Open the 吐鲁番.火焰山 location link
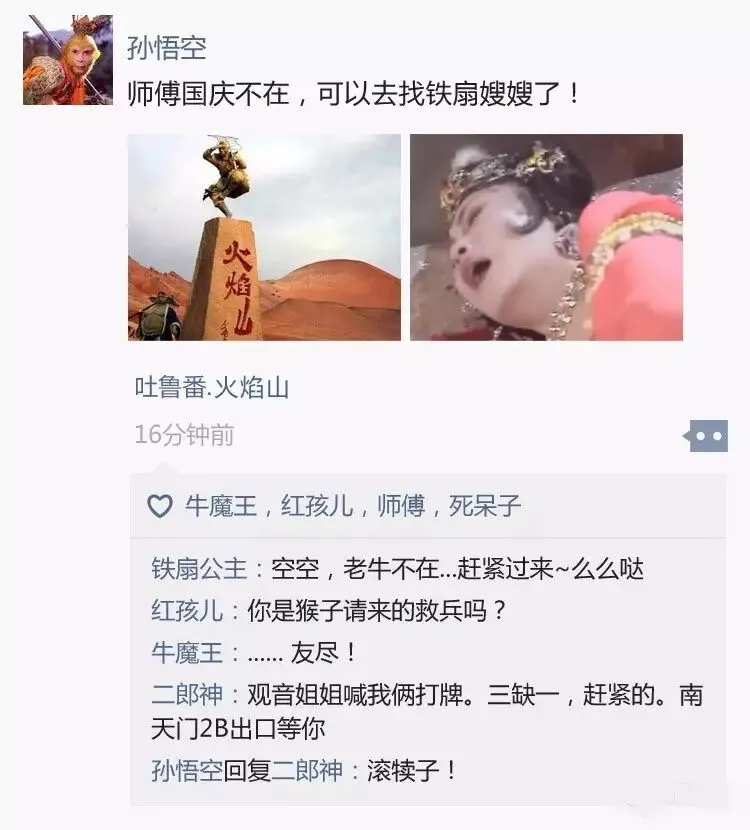 [211, 388]
